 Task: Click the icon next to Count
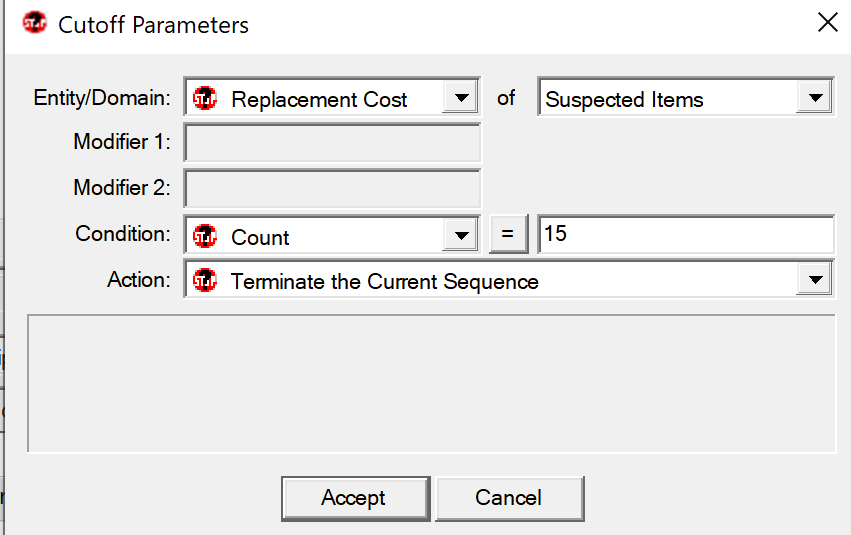(206, 237)
